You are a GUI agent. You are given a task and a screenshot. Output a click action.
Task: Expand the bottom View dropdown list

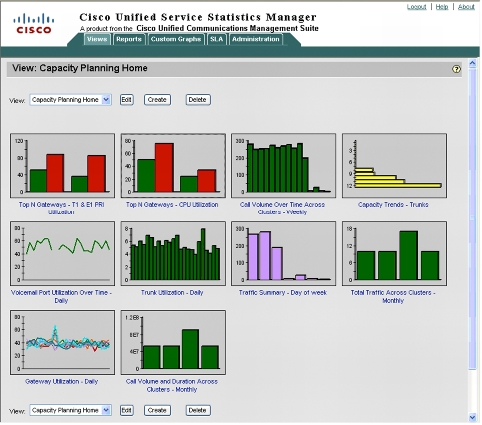[x=106, y=410]
